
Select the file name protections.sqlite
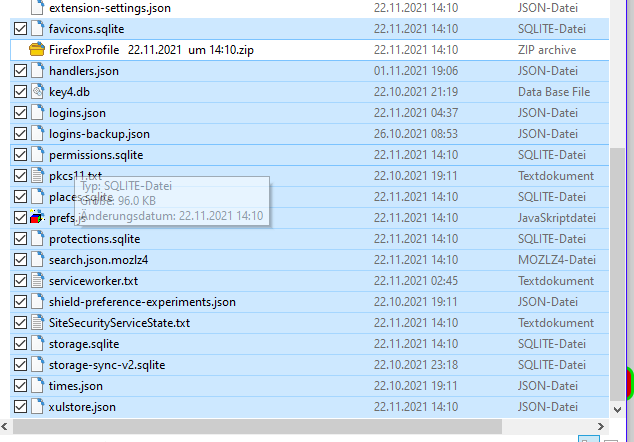[x=94, y=239]
